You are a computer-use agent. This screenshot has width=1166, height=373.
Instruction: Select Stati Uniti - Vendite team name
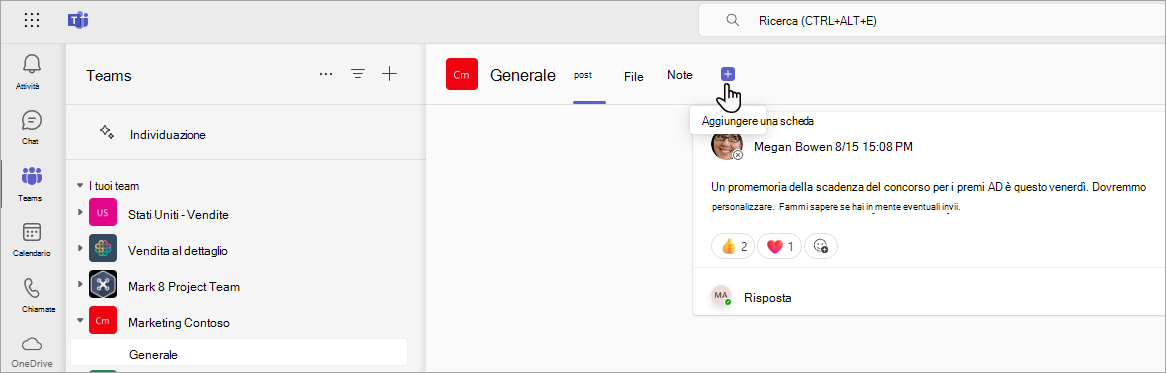click(x=178, y=215)
